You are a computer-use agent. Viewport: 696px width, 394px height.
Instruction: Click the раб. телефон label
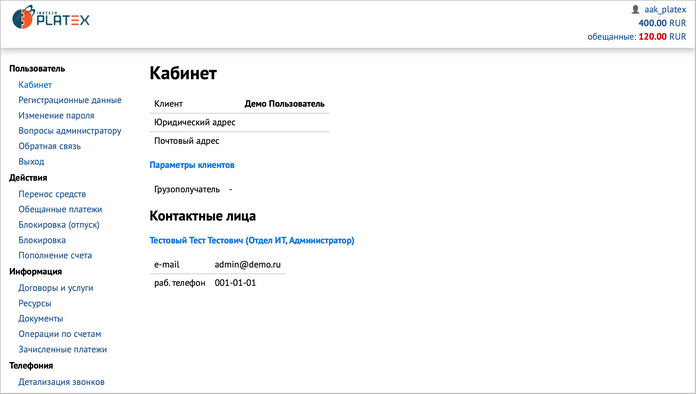[x=180, y=283]
